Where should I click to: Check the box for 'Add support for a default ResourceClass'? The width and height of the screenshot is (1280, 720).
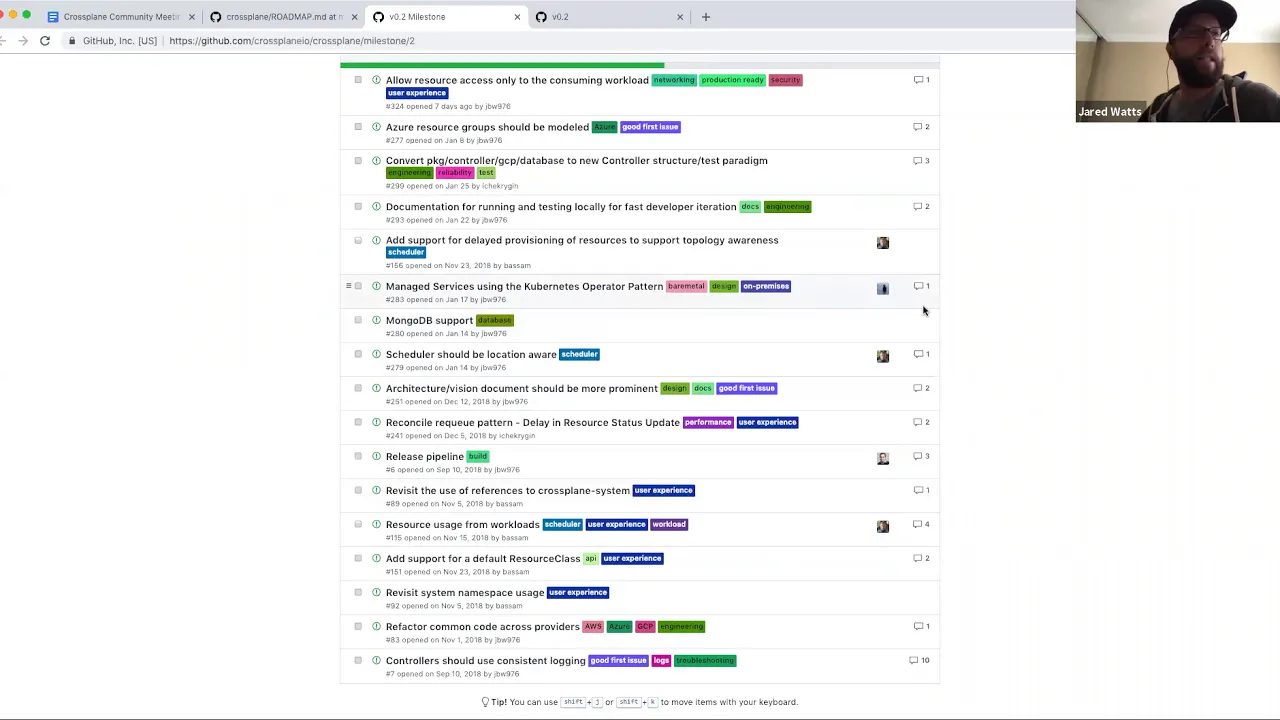click(358, 558)
